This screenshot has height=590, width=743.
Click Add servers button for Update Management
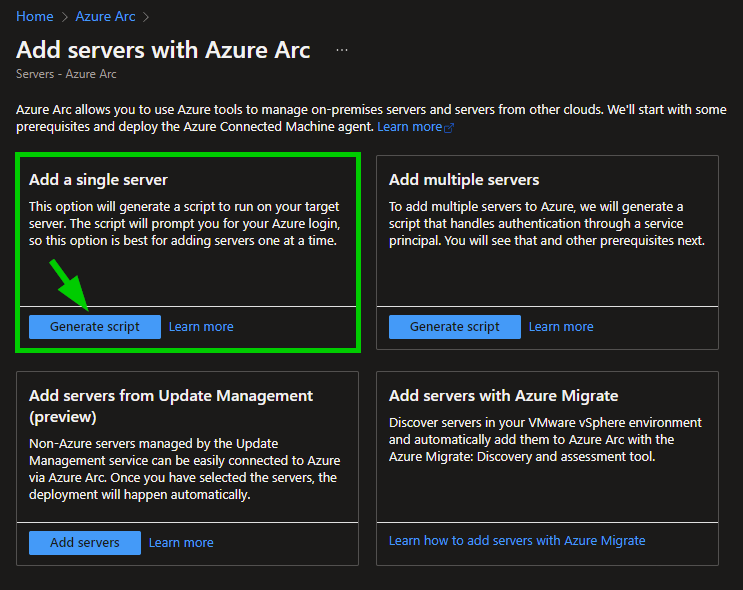coord(85,543)
